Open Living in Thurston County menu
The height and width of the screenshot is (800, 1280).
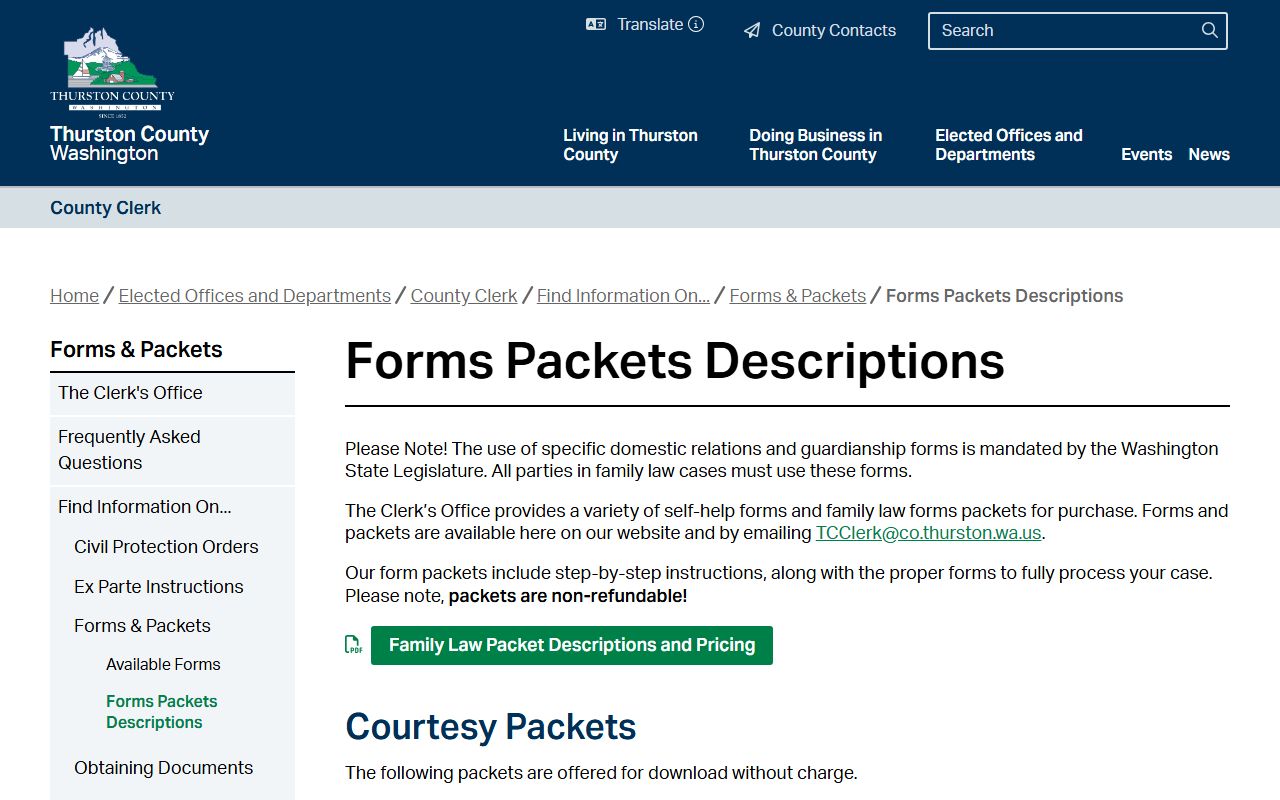tap(630, 145)
